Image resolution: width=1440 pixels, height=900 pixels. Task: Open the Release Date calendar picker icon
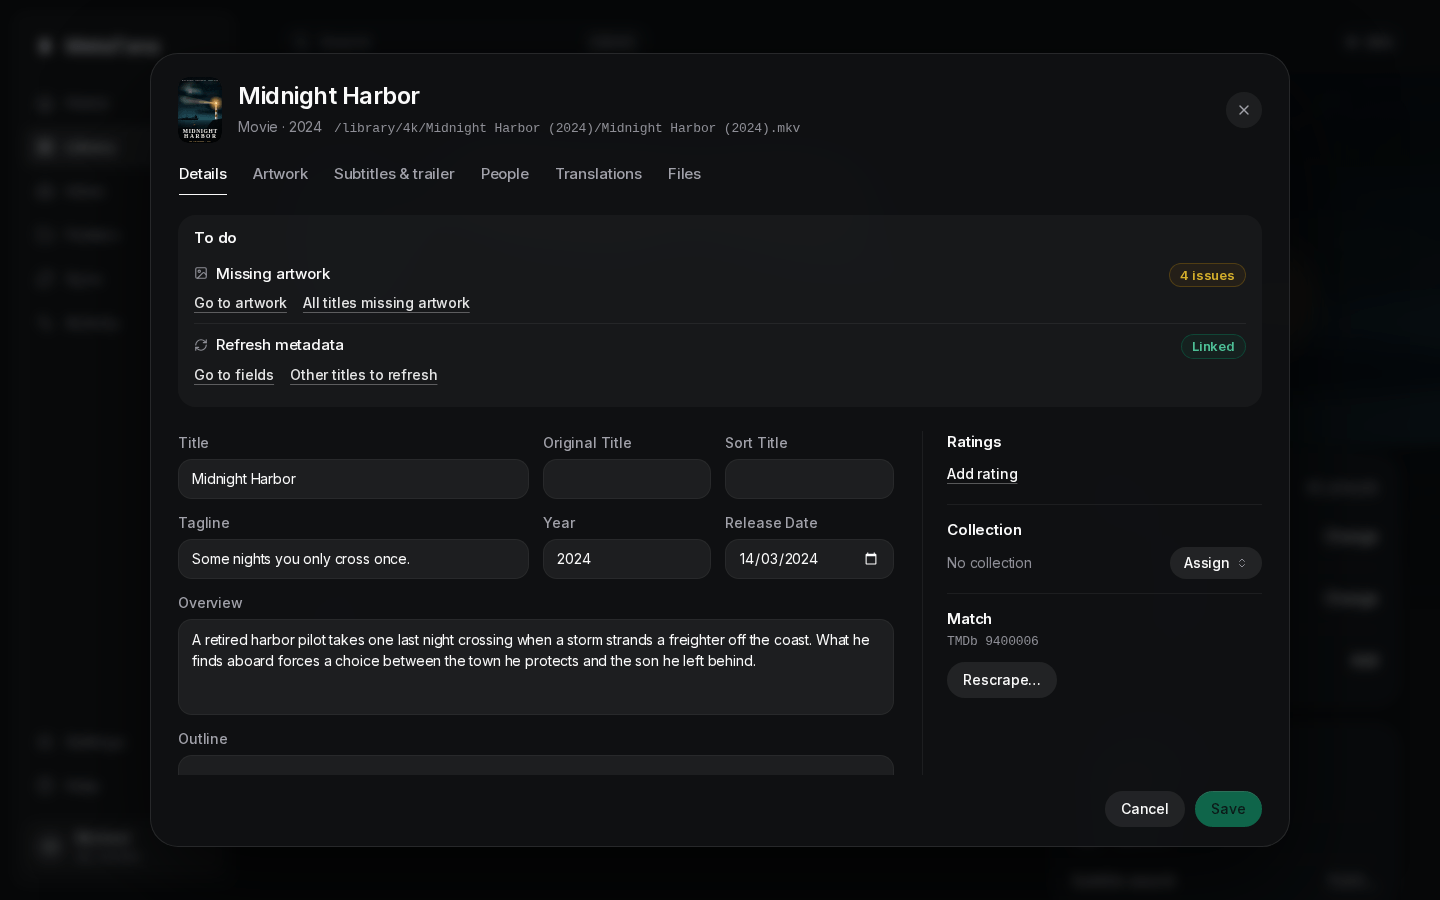871,559
